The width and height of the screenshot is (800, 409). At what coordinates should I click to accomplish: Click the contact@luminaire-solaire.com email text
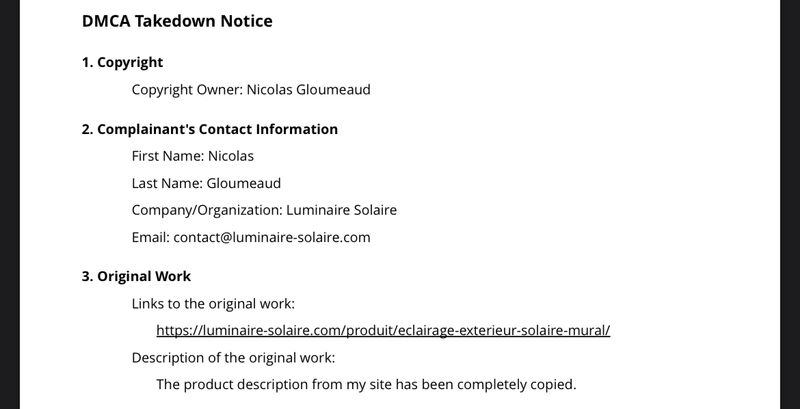pyautogui.click(x=272, y=238)
